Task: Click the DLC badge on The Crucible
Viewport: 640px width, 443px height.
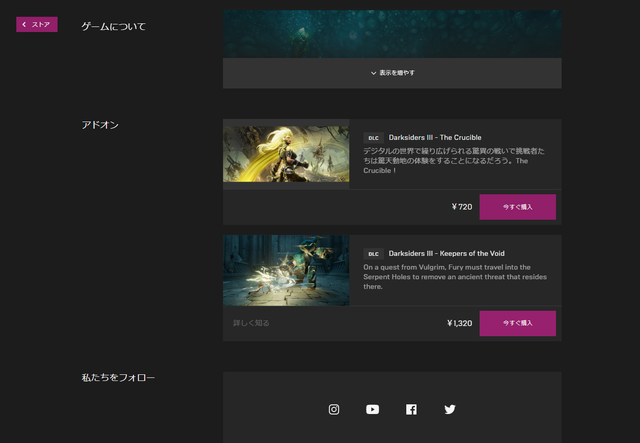Action: pyautogui.click(x=373, y=138)
